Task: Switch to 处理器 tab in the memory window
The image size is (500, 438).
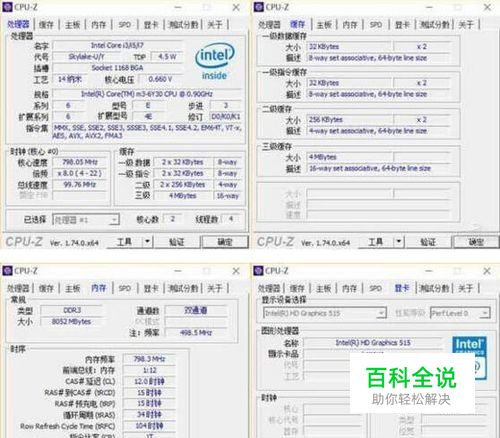Action: 18,288
